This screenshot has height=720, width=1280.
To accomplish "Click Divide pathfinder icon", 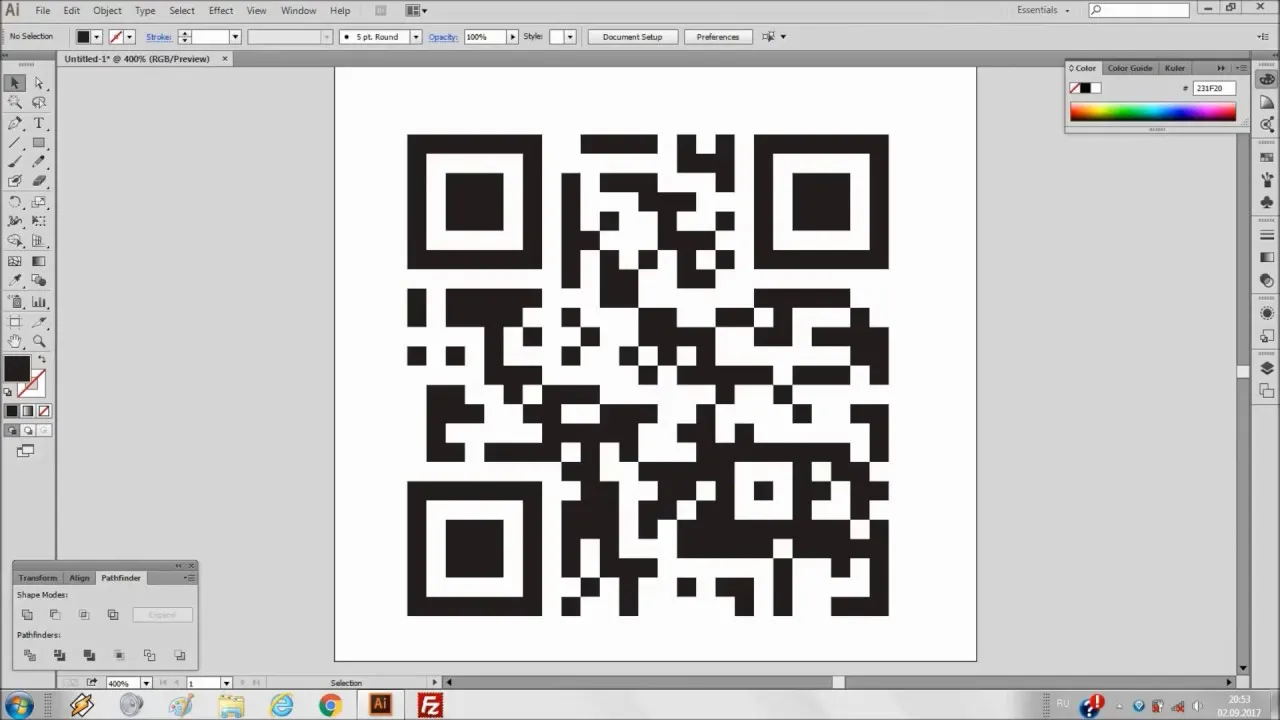I will point(29,655).
